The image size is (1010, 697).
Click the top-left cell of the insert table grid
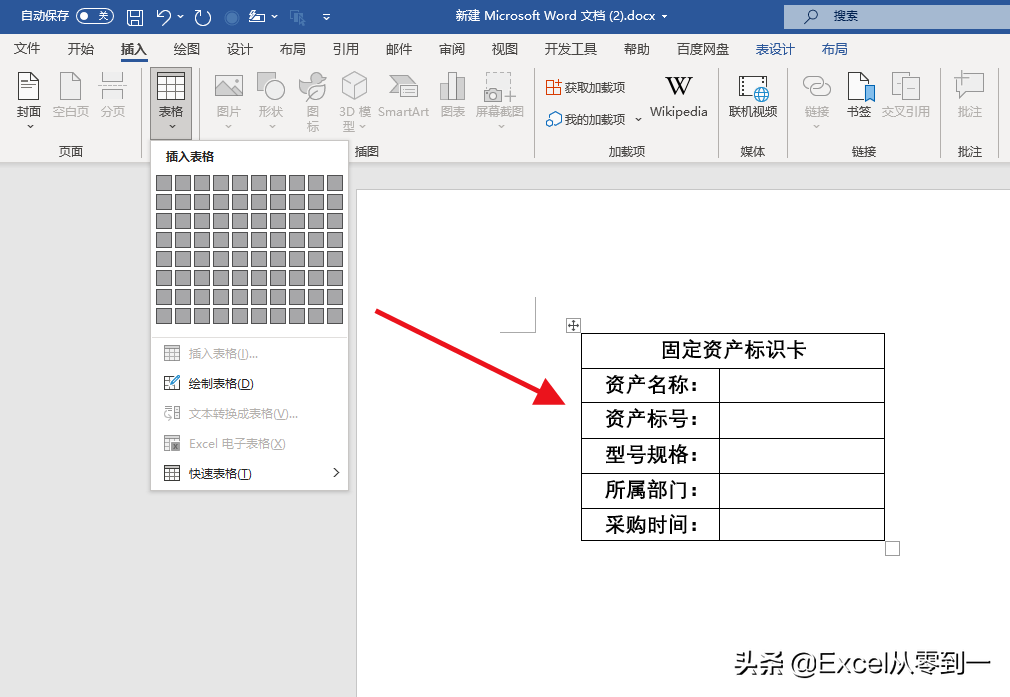(x=164, y=183)
